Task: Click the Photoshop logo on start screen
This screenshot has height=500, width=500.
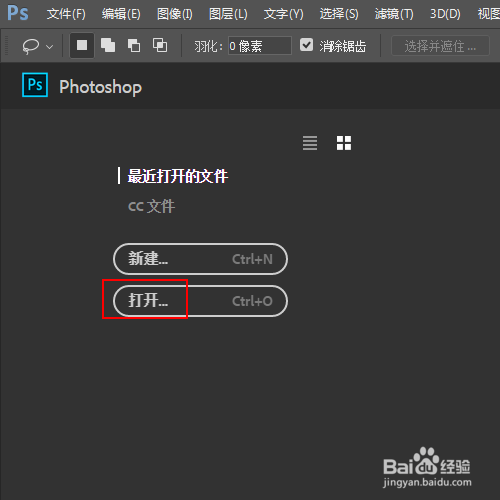Action: 35,85
